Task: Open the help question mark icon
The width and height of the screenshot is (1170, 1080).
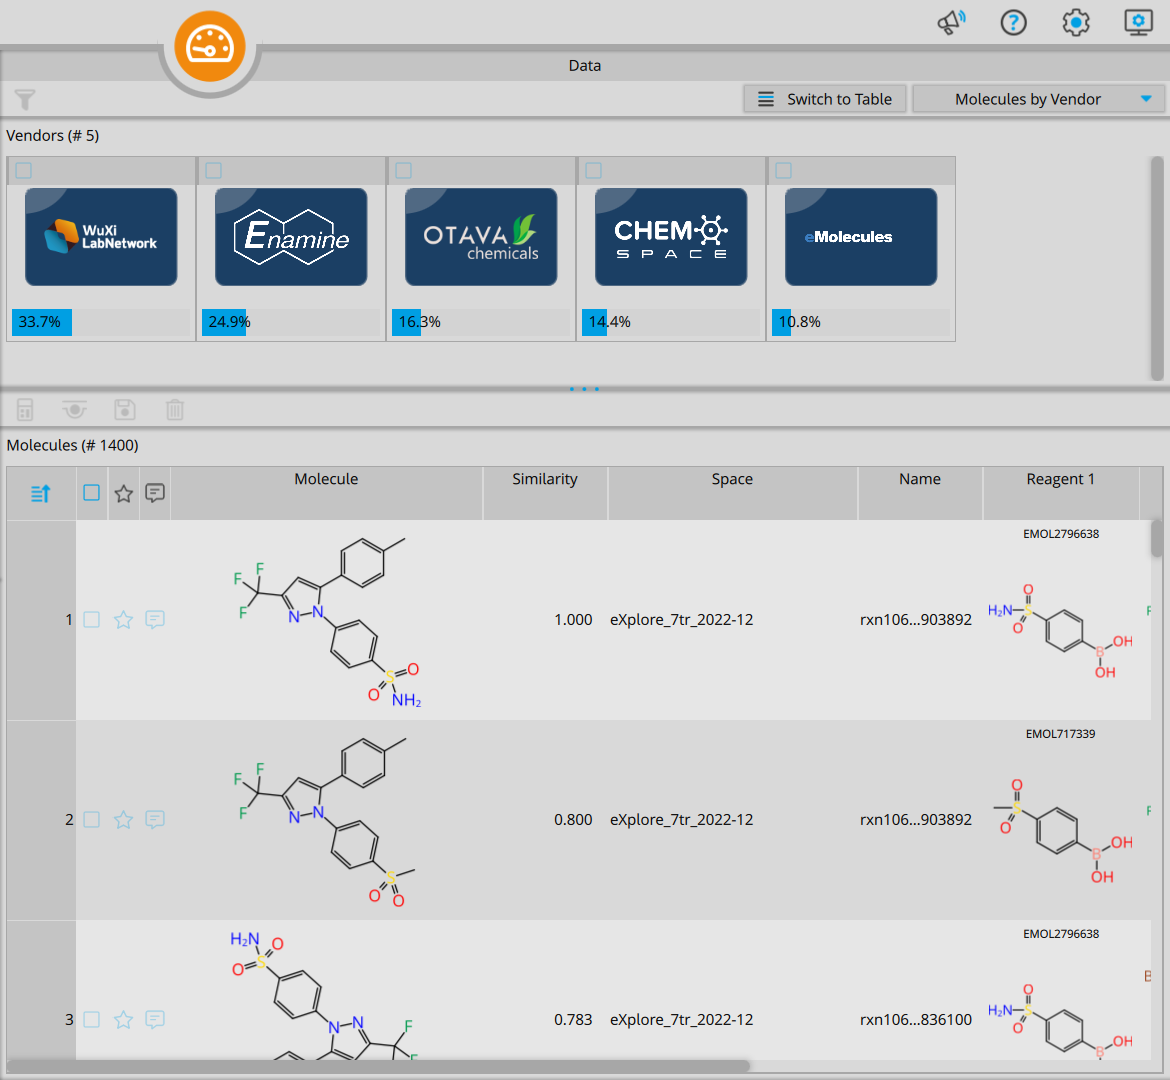Action: click(x=1013, y=23)
